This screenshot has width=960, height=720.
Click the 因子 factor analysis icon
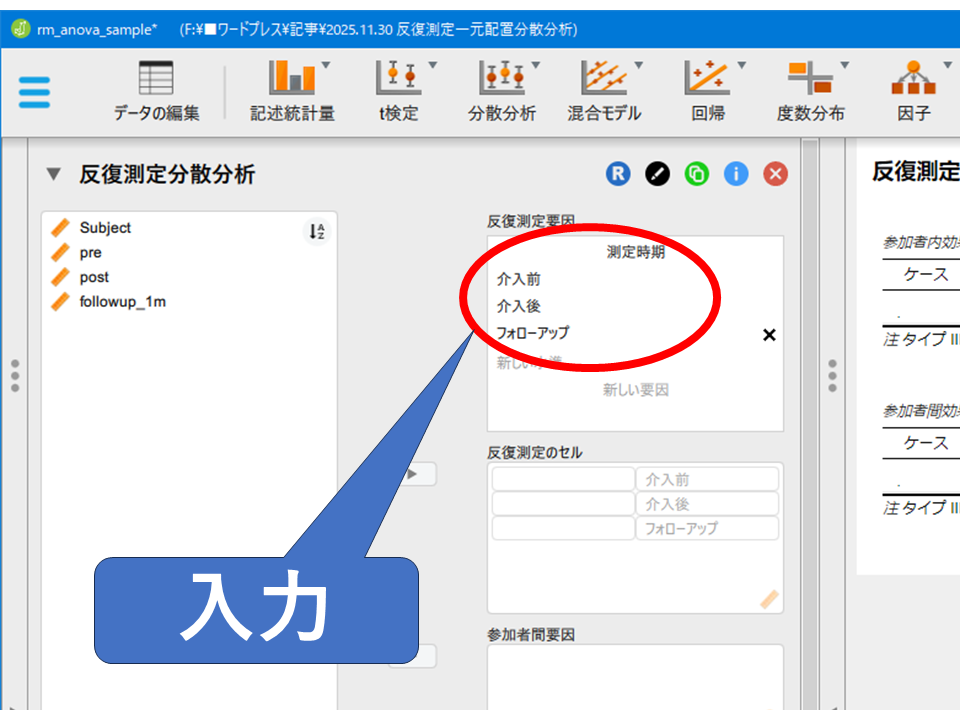[x=913, y=91]
